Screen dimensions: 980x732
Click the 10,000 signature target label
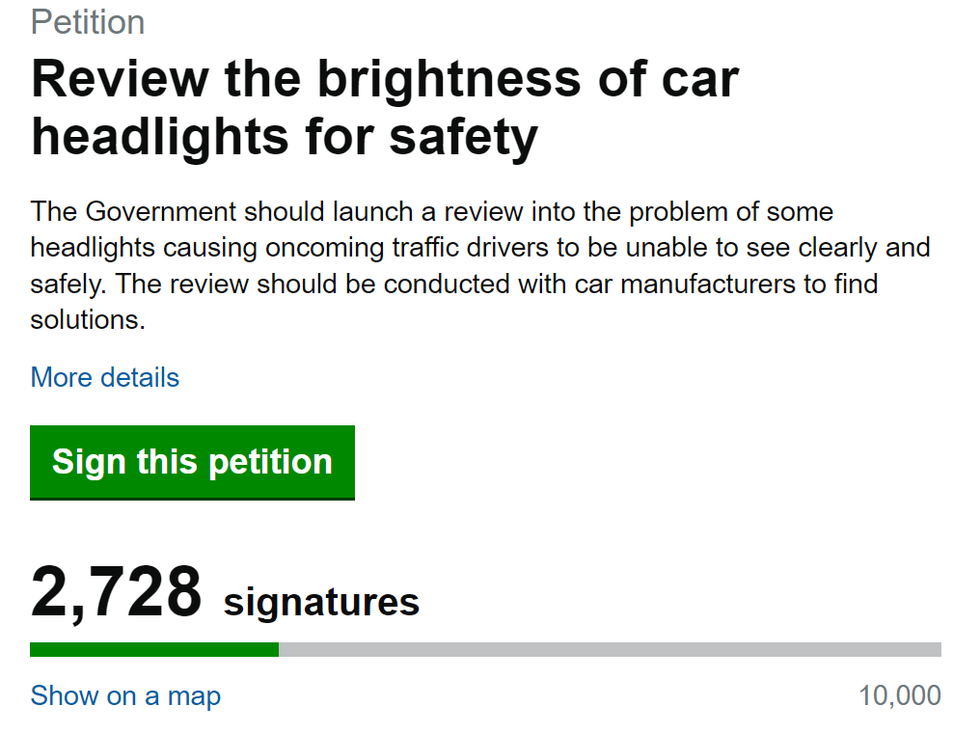[899, 696]
